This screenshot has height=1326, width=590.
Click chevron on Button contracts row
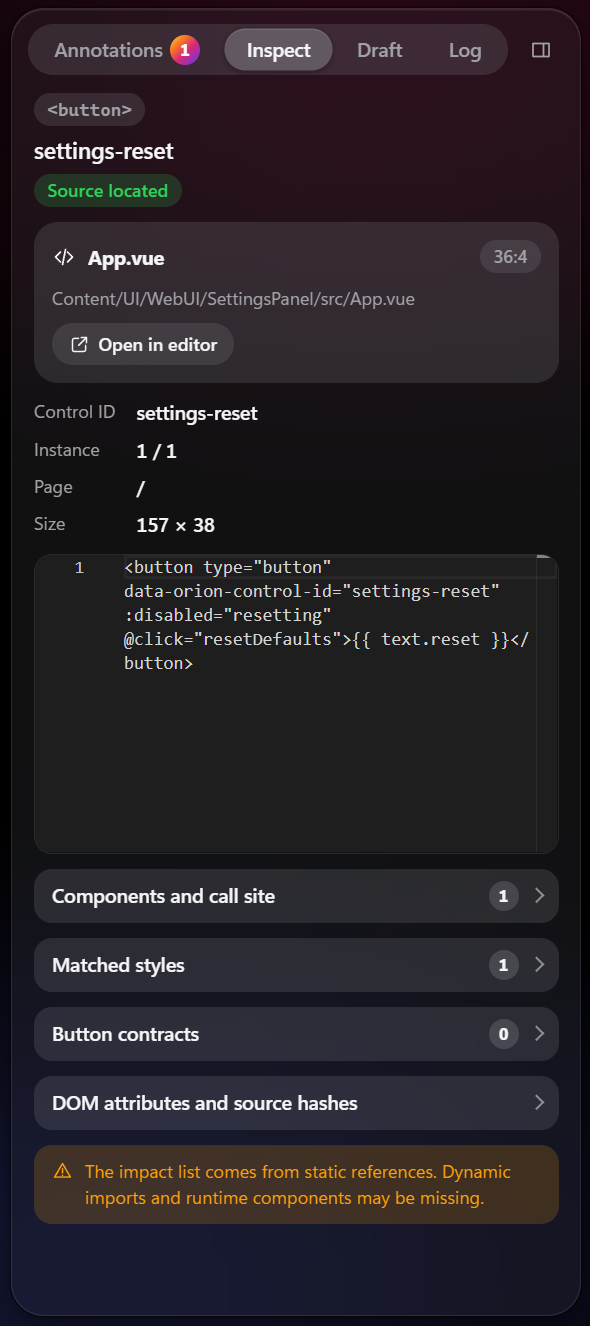tap(540, 1034)
